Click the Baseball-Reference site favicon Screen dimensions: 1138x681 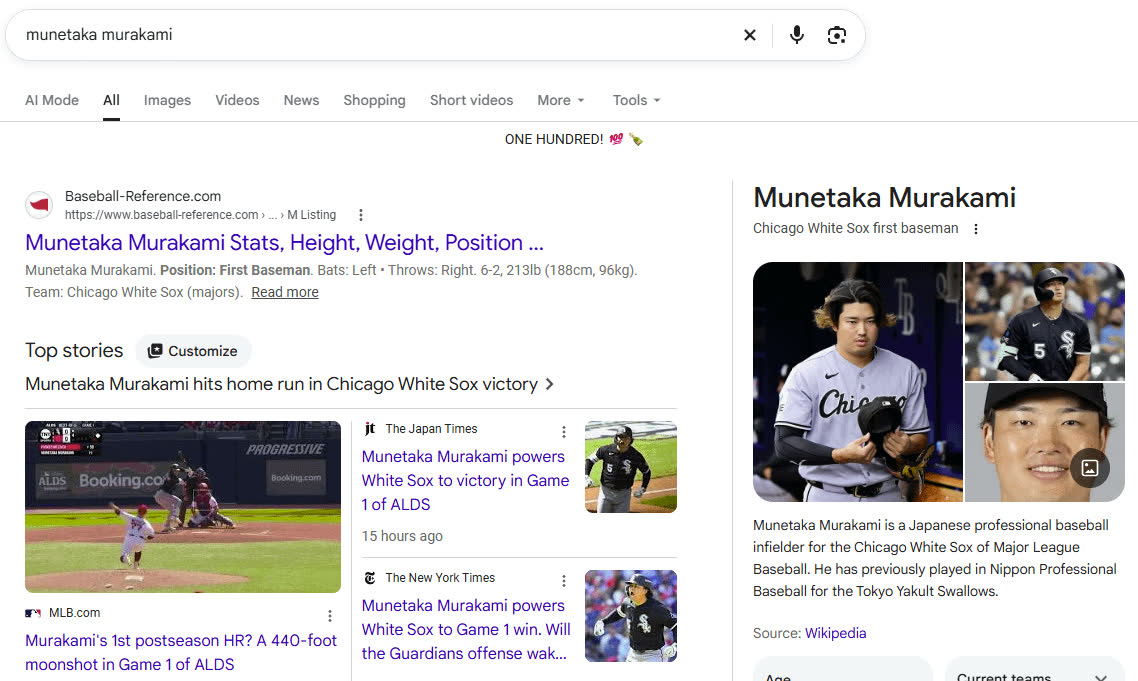39,205
